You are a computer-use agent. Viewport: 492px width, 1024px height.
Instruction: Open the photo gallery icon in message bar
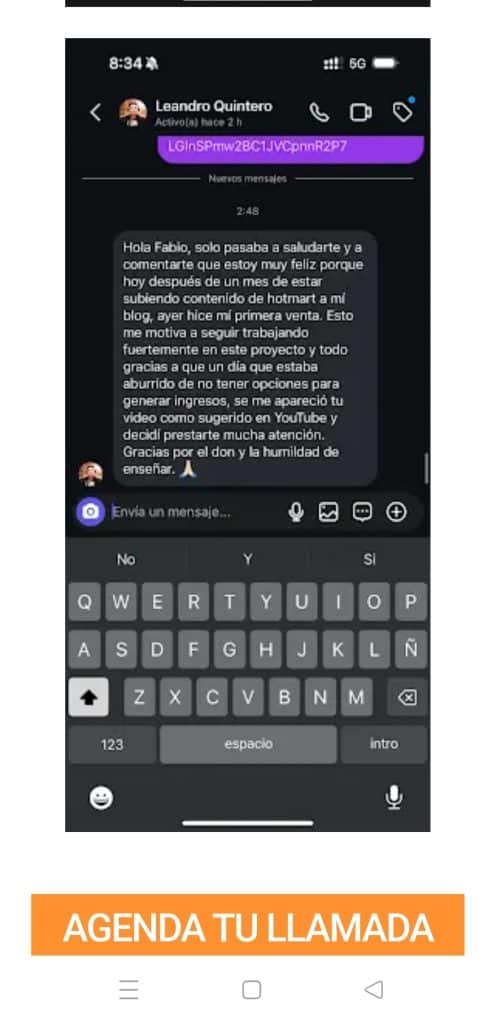(x=329, y=512)
